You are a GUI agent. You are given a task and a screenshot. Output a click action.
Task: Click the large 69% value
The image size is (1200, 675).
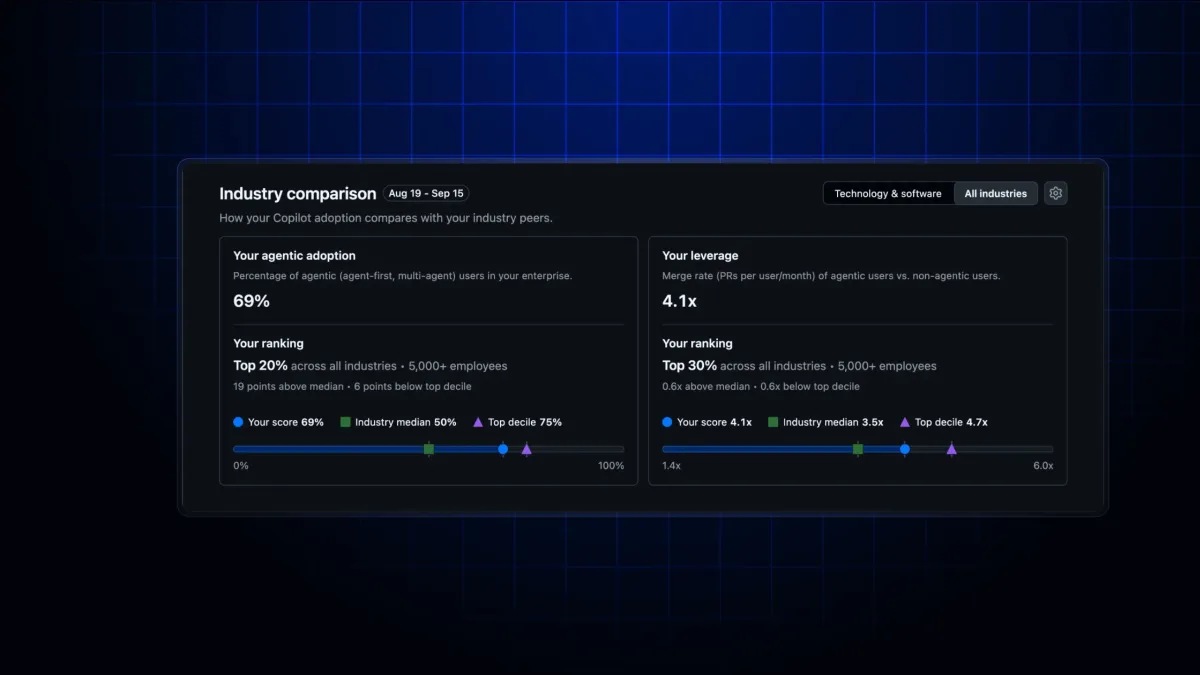[x=251, y=301]
